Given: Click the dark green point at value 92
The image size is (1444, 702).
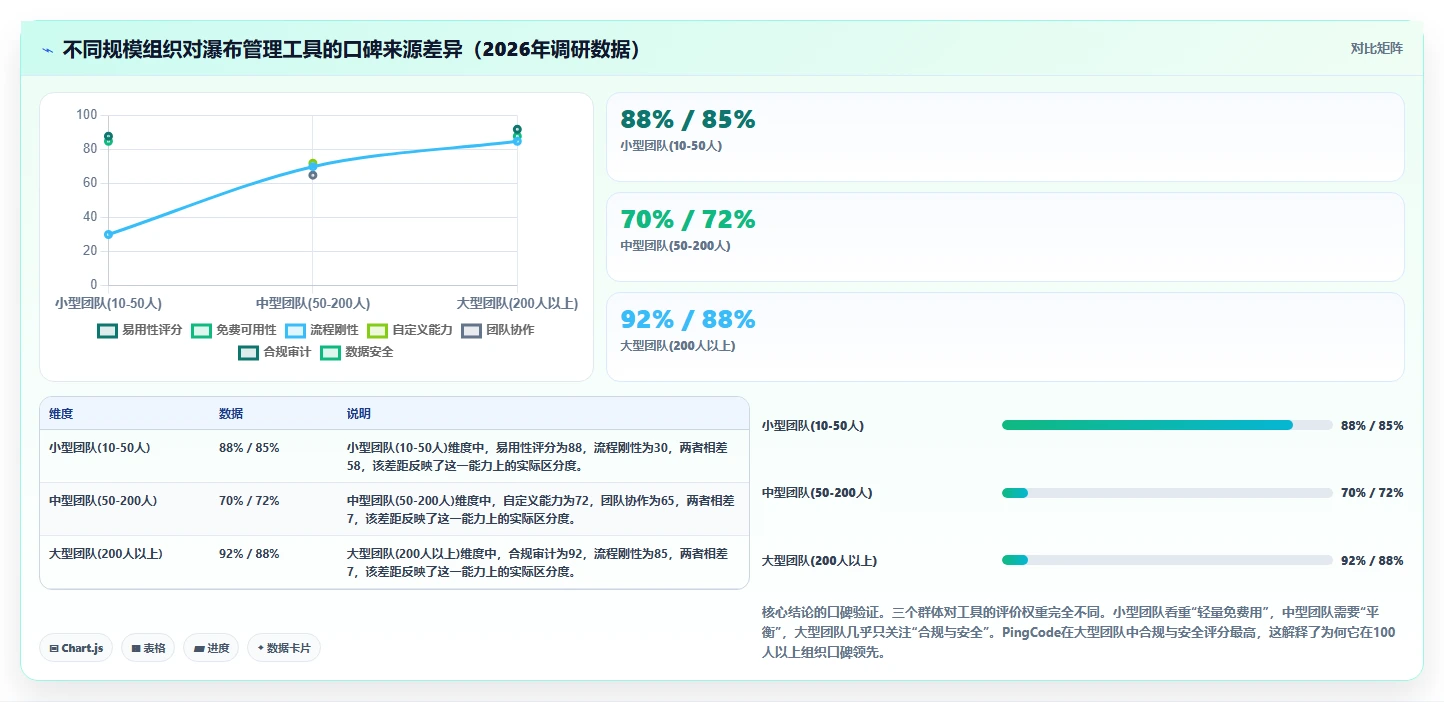Looking at the screenshot, I should pyautogui.click(x=517, y=129).
